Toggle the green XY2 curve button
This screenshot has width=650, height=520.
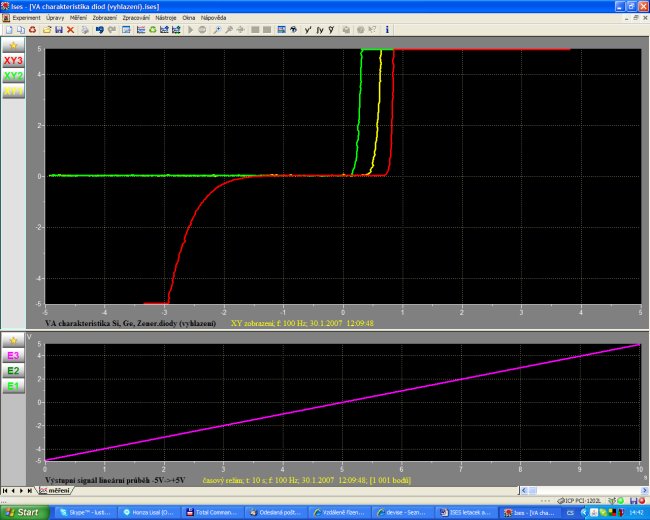point(13,76)
